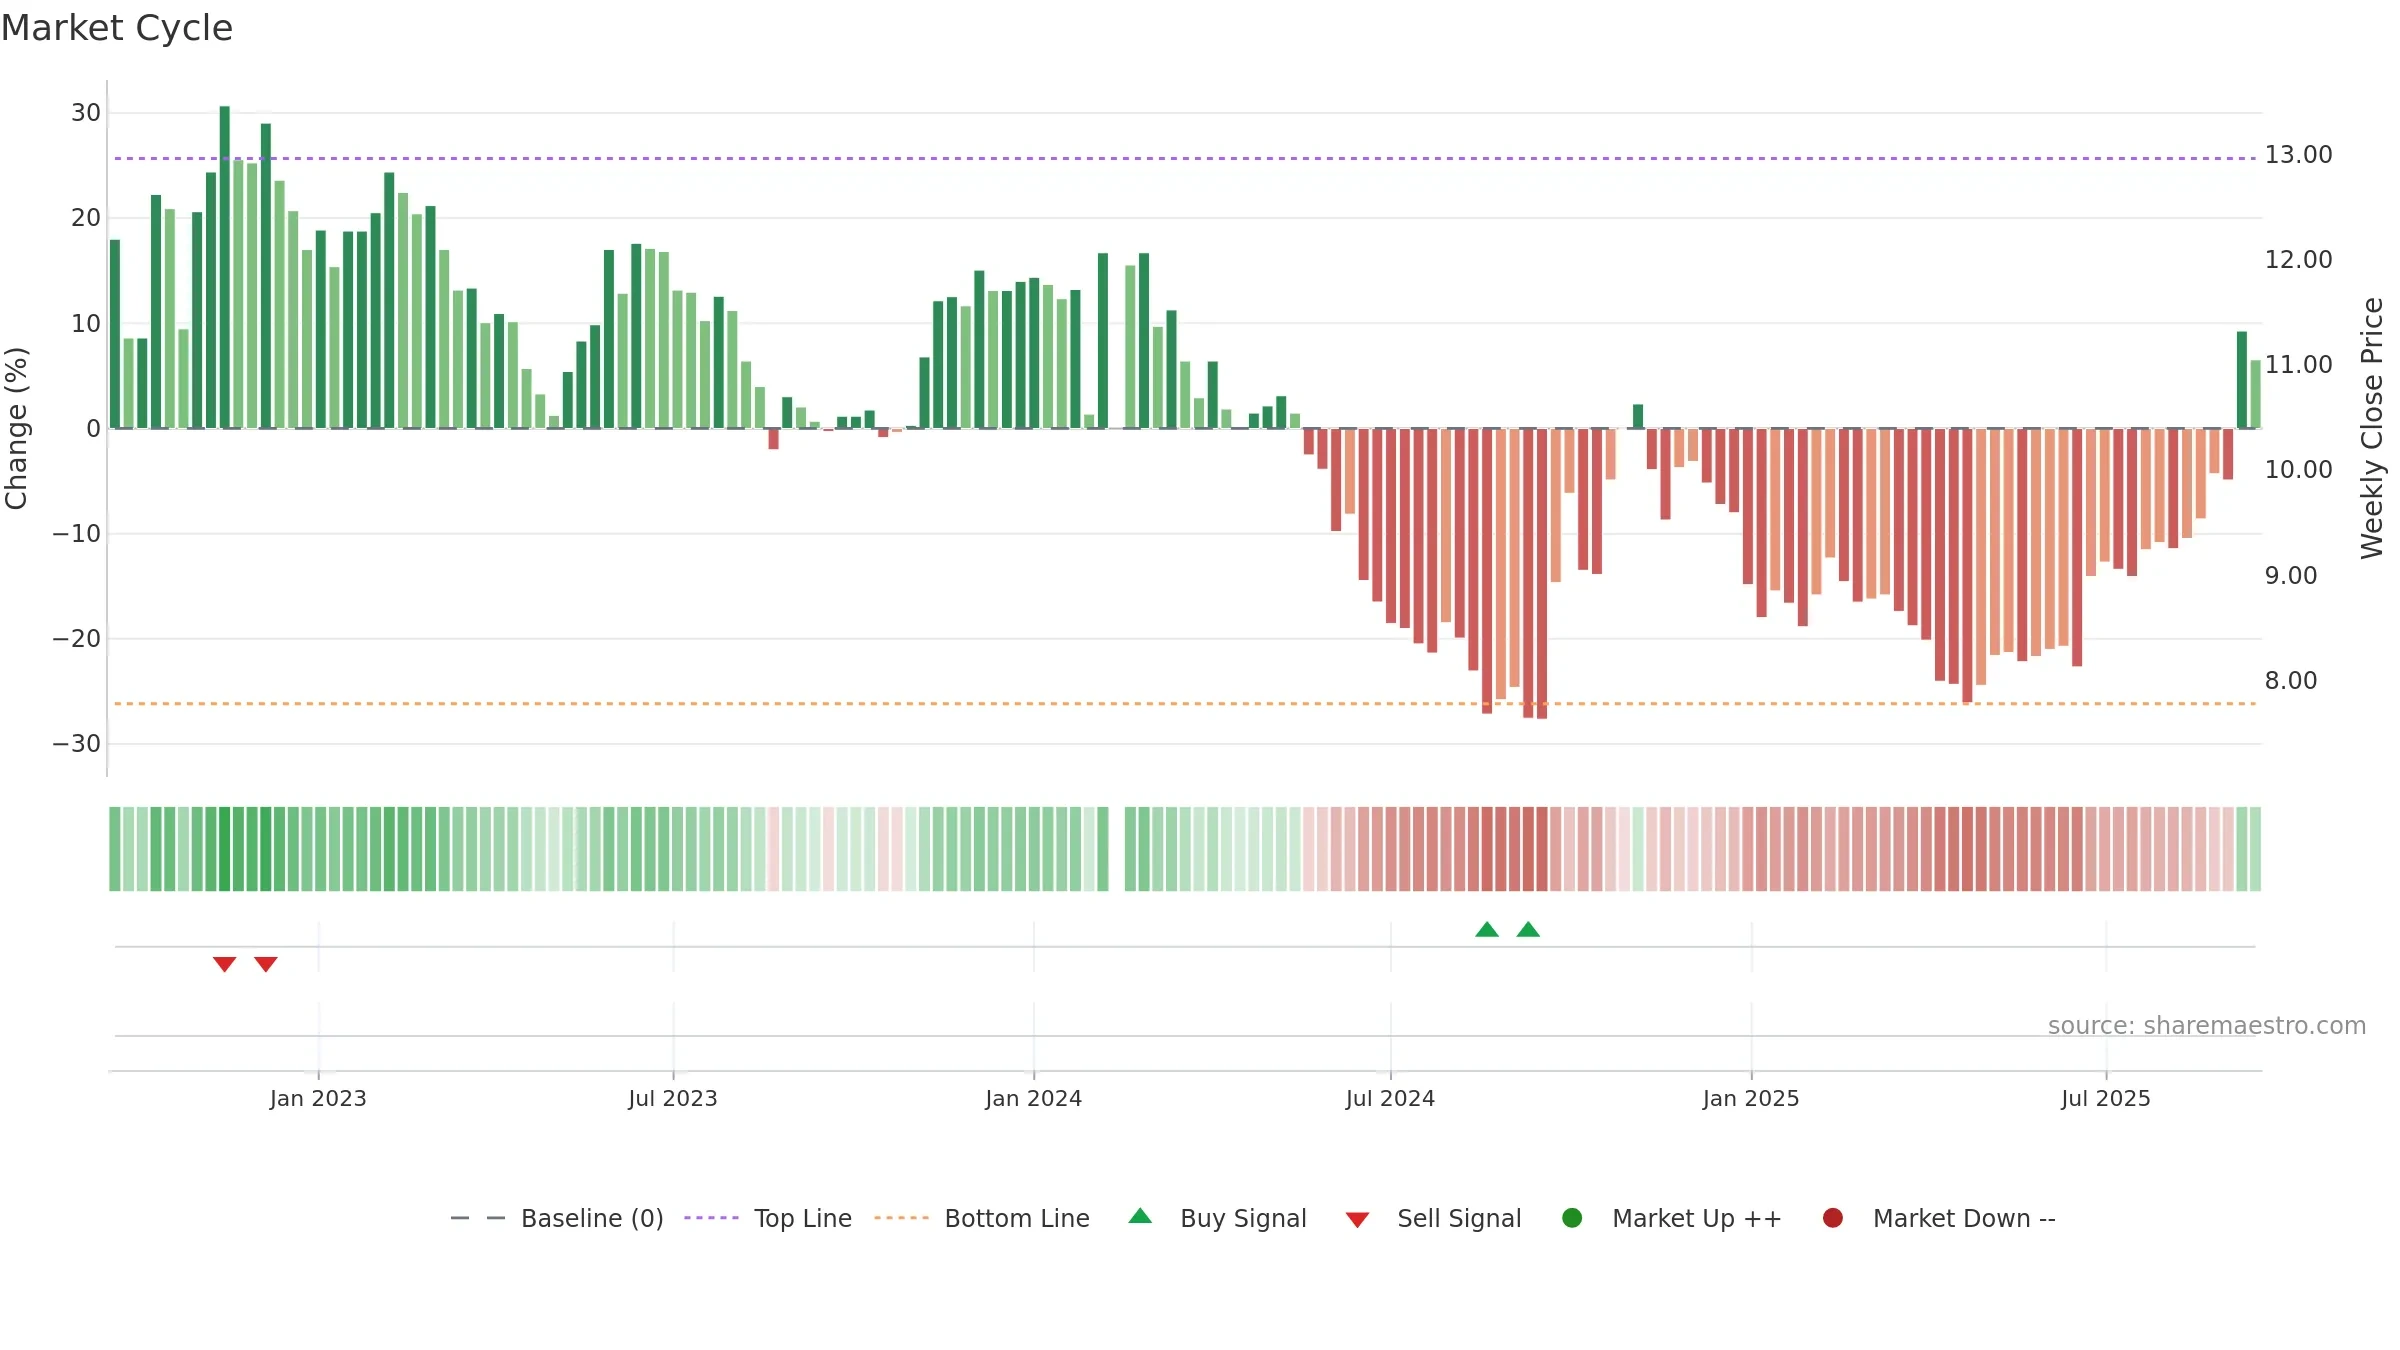Select the first buy signal marker near Aug 2024
2400x1350 pixels.
click(1487, 930)
